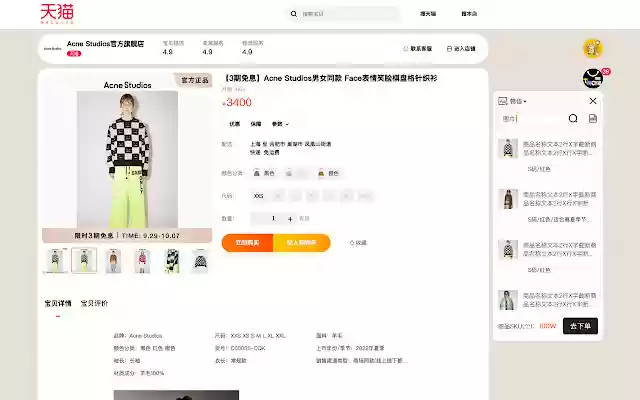Click the 官方正品 badge

point(195,80)
